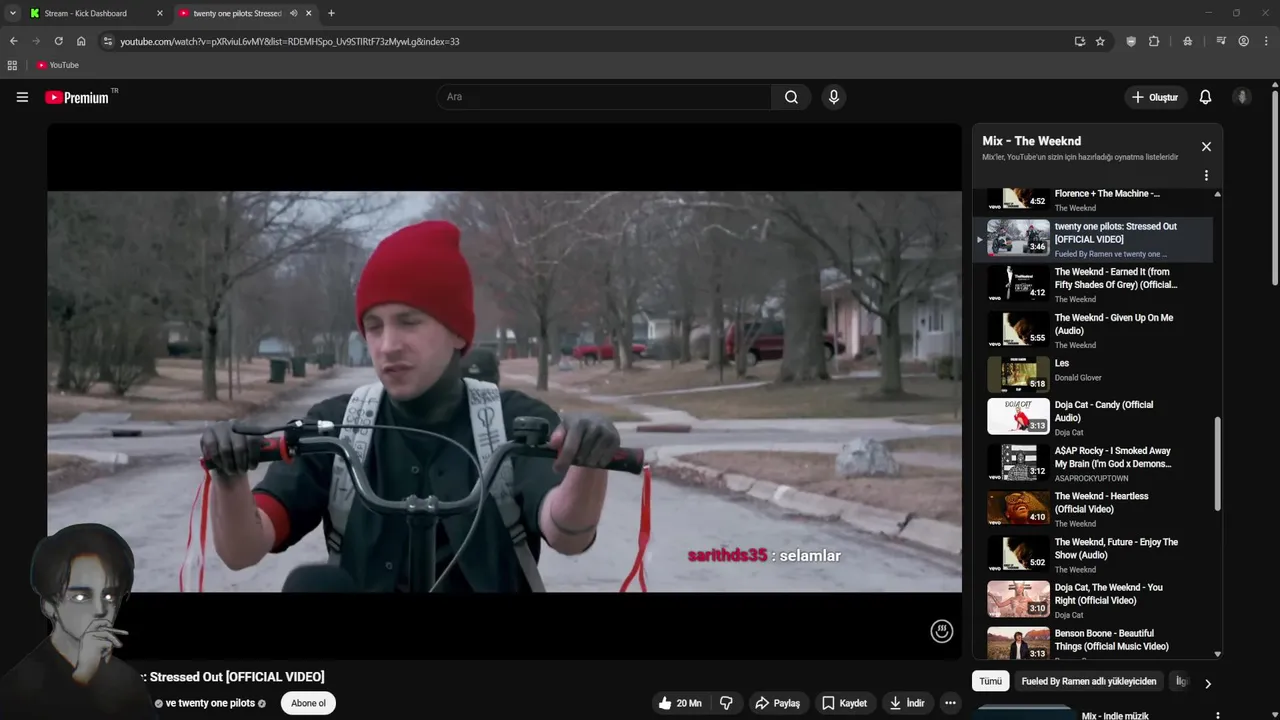Viewport: 1280px width, 720px height.
Task: Open options for the Mix - Indie müzik item
Action: click(x=1217, y=715)
